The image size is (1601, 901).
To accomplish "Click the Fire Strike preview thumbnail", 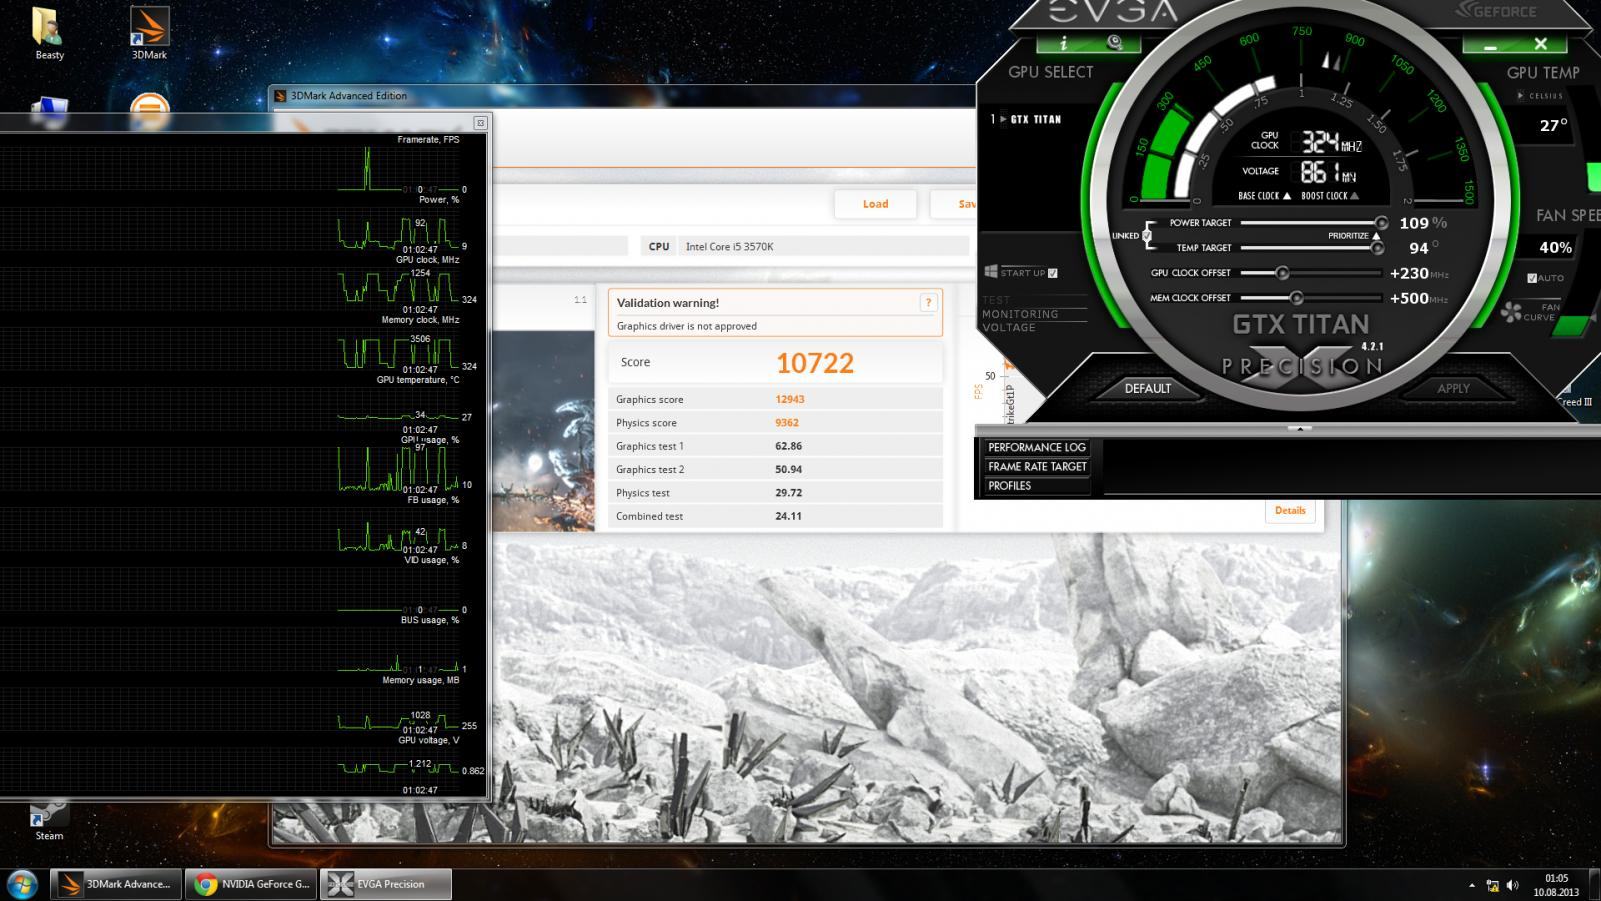I will pyautogui.click(x=544, y=430).
